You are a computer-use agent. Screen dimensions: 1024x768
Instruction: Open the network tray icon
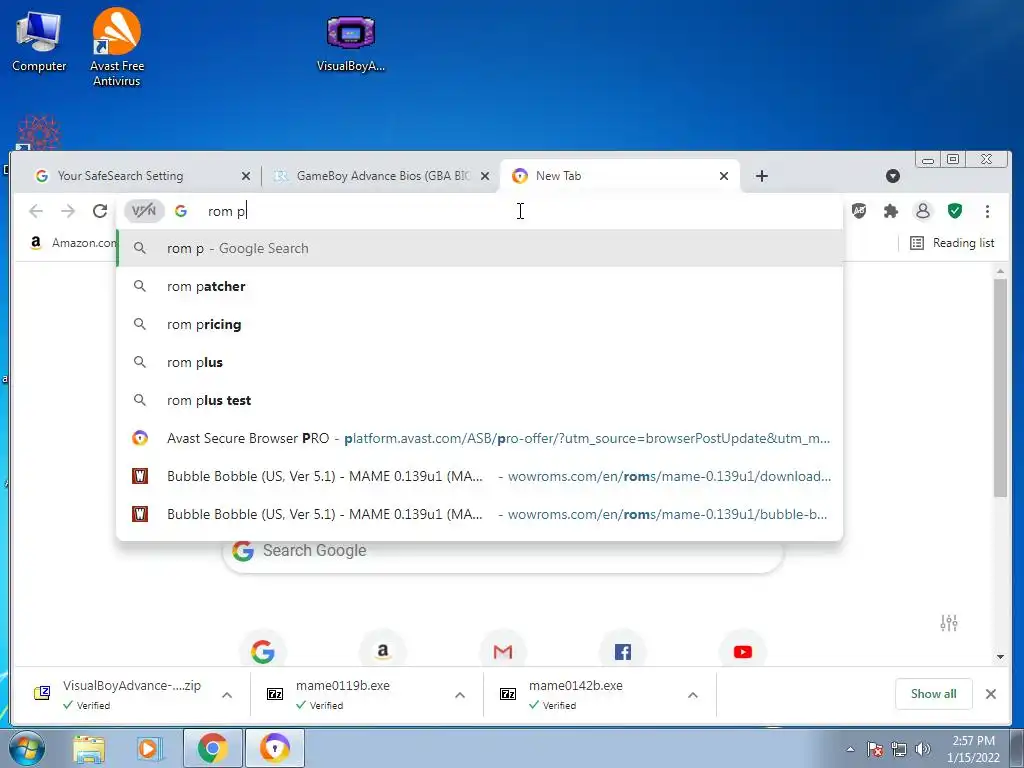(x=899, y=749)
